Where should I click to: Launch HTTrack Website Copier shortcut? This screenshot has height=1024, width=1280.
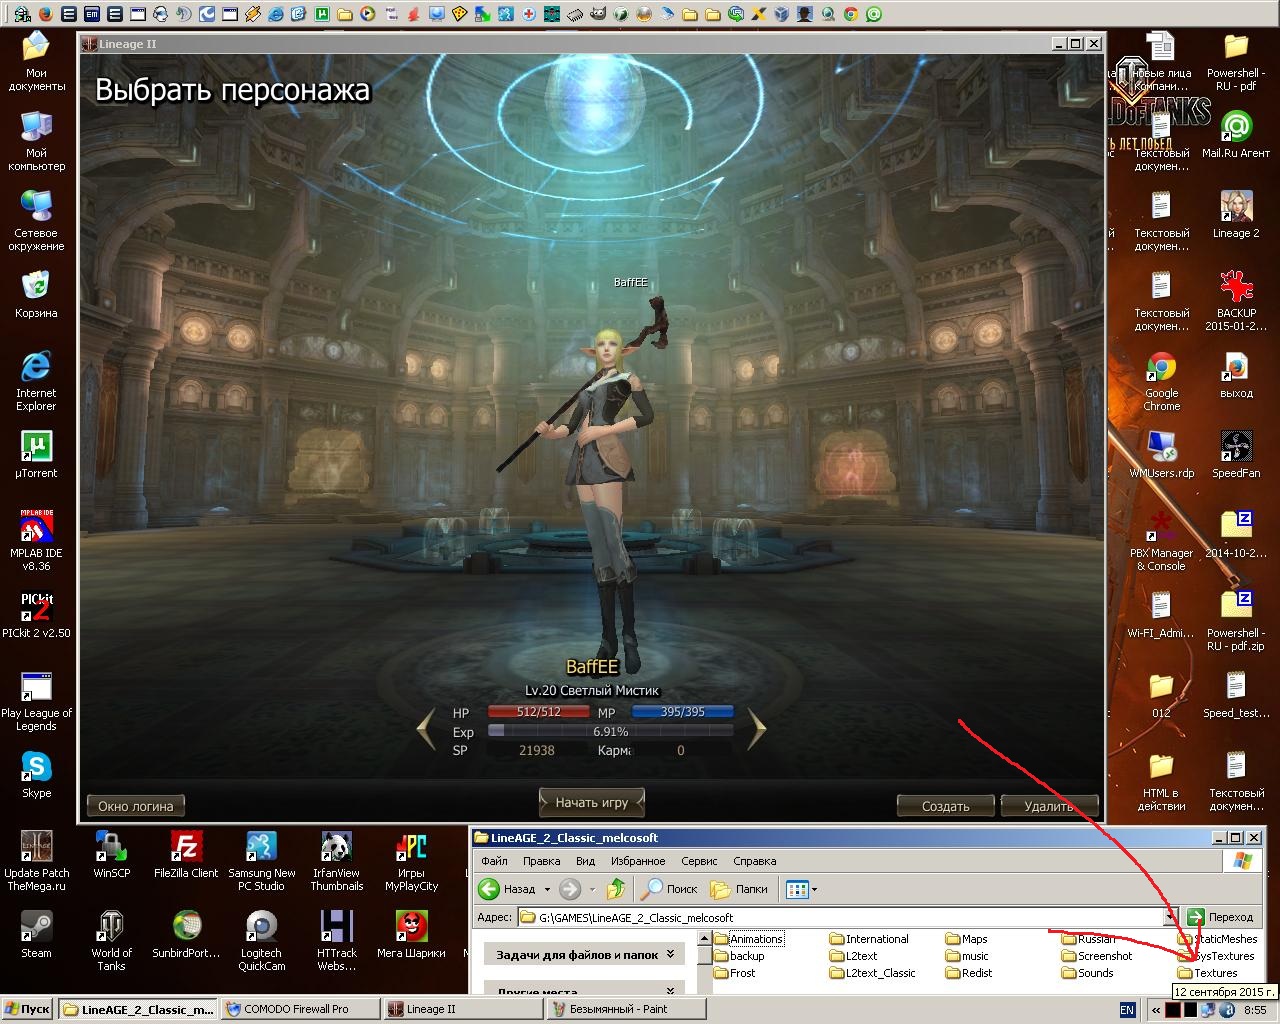coord(336,941)
